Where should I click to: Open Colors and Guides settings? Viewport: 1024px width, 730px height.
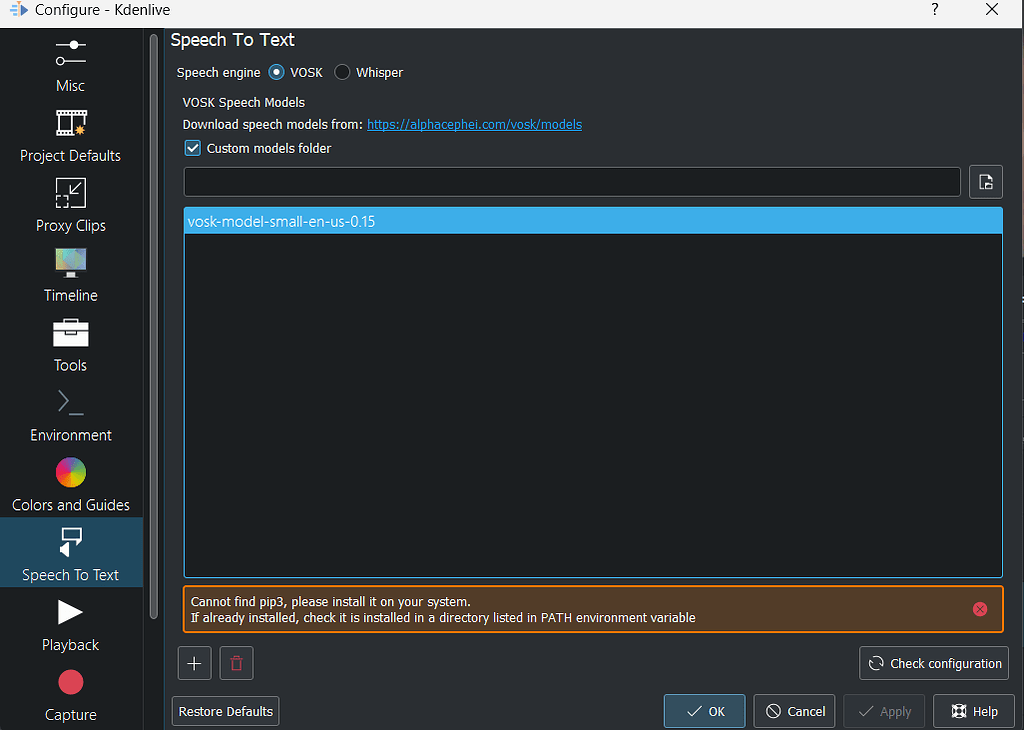pyautogui.click(x=70, y=482)
